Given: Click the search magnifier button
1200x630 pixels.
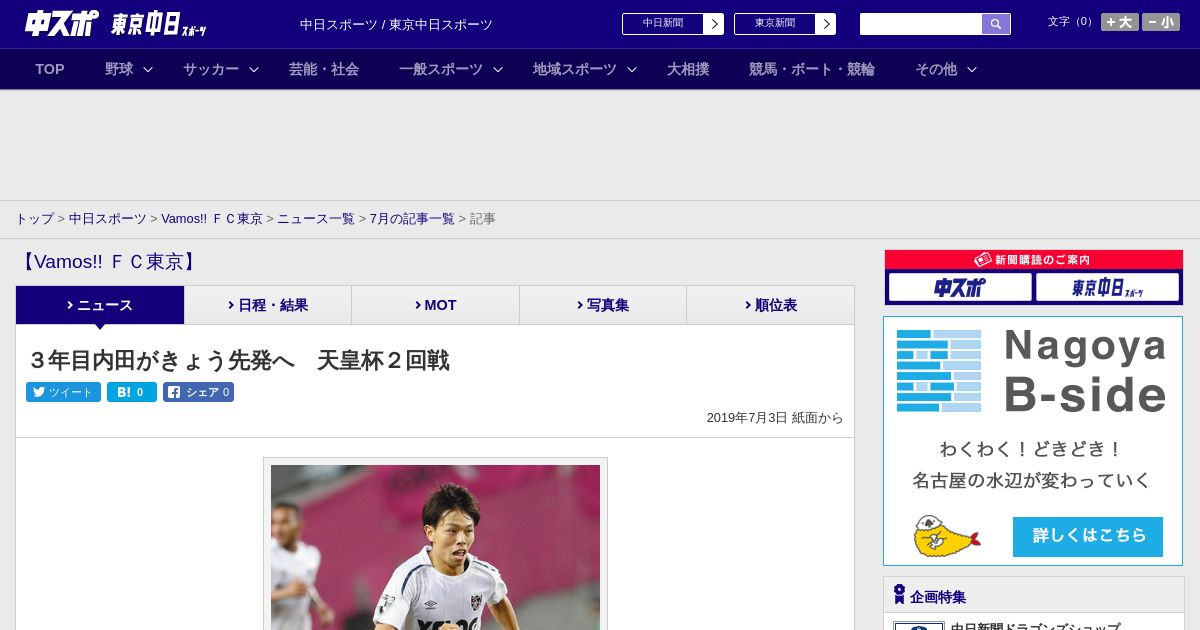Looking at the screenshot, I should (x=996, y=24).
